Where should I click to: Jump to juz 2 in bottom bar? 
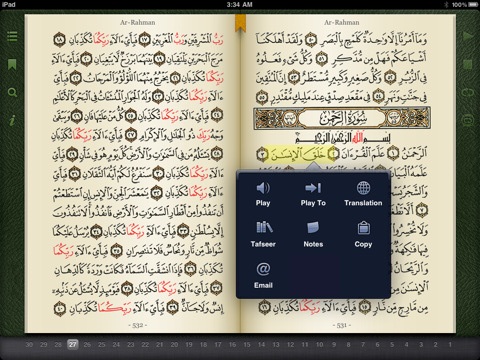tap(436, 345)
